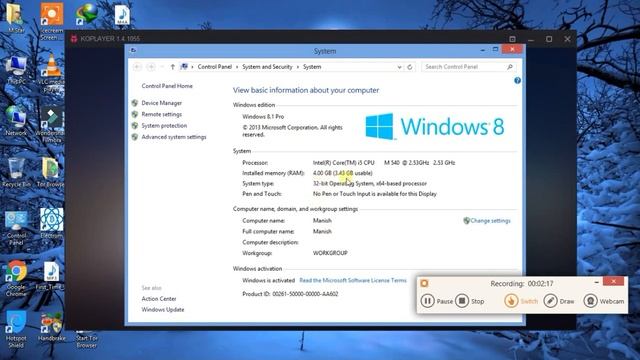This screenshot has width=640, height=360.
Task: Open Hotspot Shield desktop icon
Action: 16,329
